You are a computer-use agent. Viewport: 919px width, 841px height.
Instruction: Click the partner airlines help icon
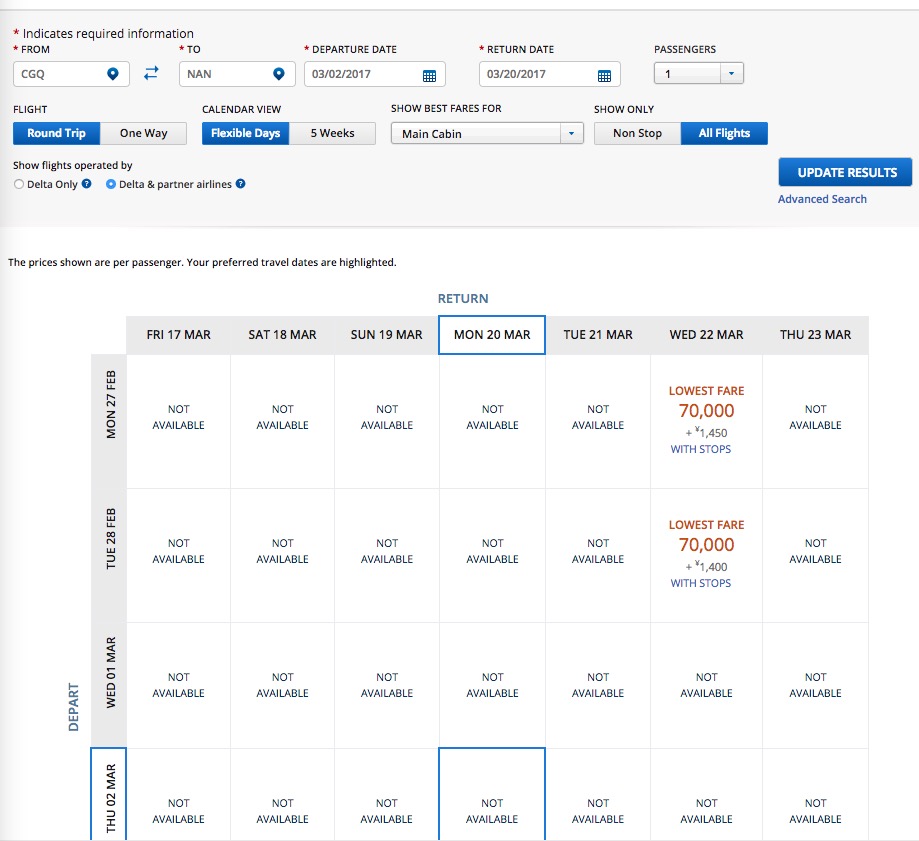(241, 184)
